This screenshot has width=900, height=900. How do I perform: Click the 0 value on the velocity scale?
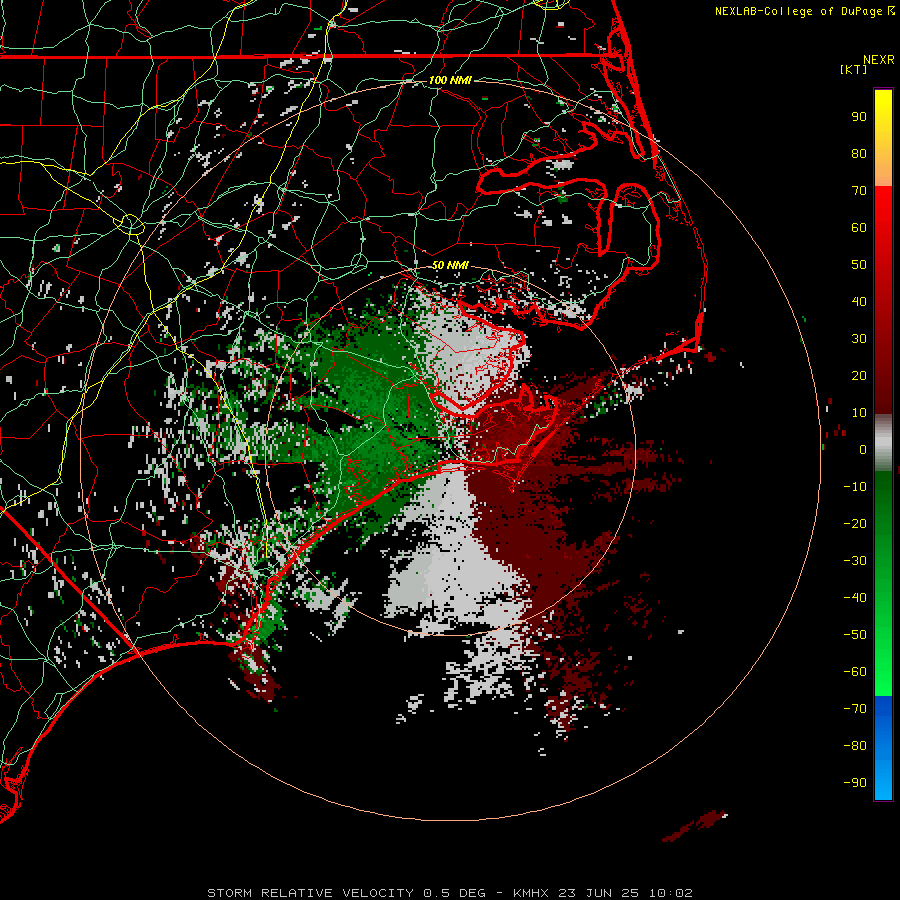click(x=863, y=450)
